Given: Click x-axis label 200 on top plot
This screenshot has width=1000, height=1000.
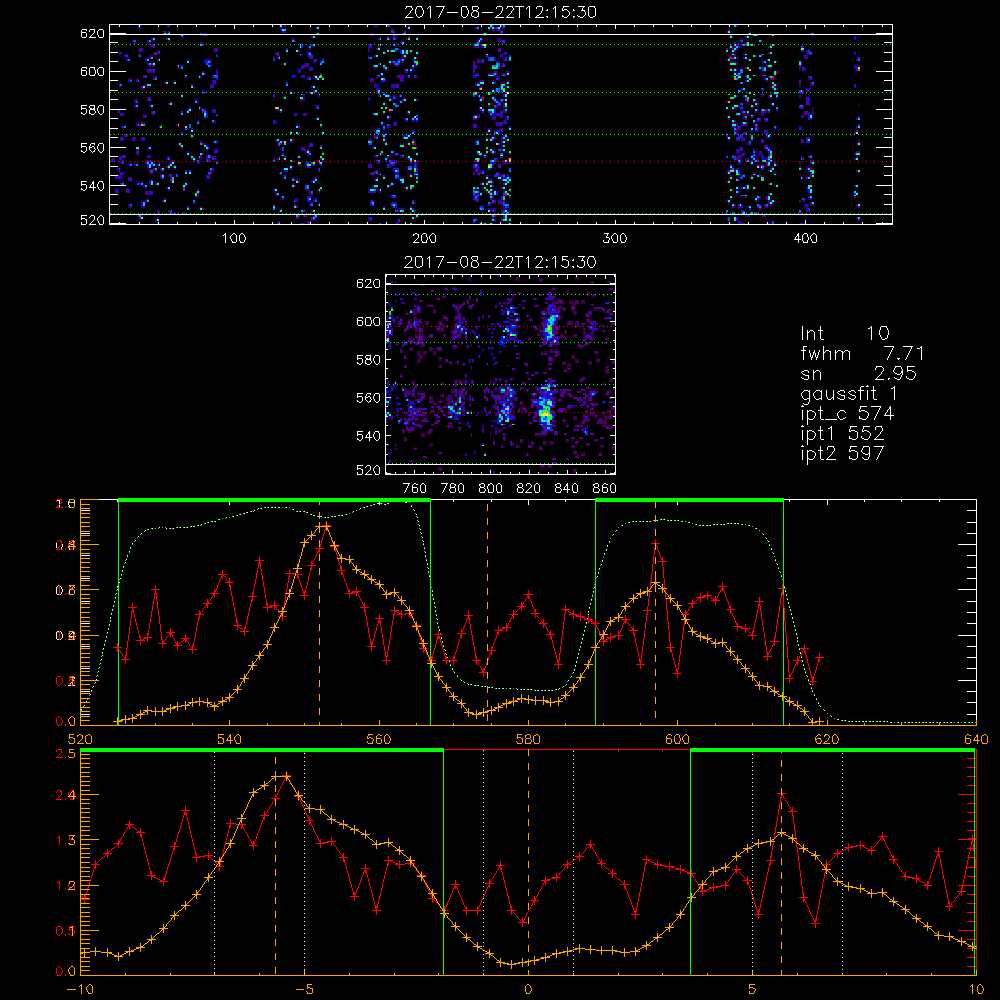Looking at the screenshot, I should tap(424, 239).
